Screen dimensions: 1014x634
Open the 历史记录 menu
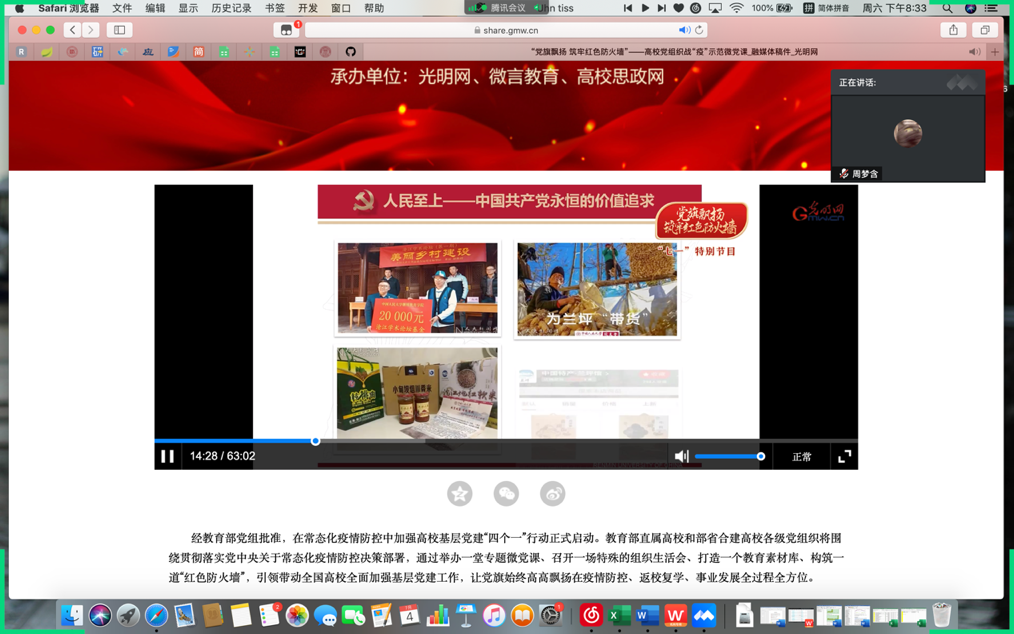point(231,8)
